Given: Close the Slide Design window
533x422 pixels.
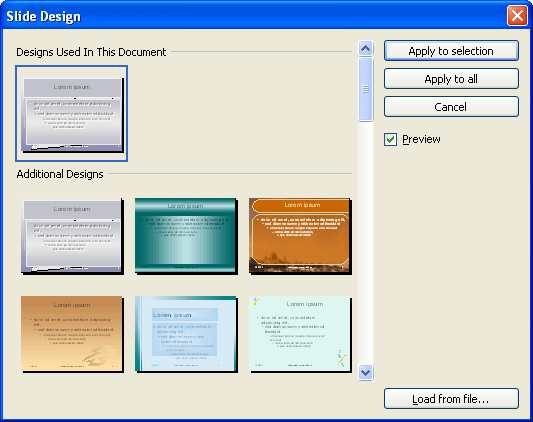Looking at the screenshot, I should [517, 16].
